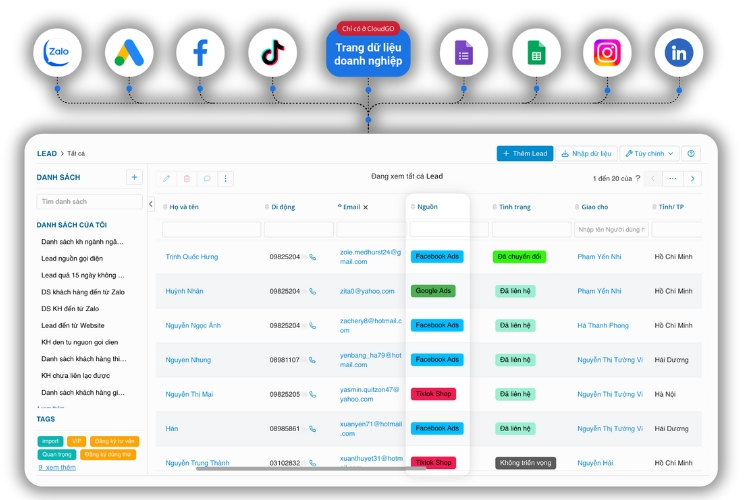
Task: Call Trịnh Quốc Hưng via phone icon
Action: coord(313,257)
